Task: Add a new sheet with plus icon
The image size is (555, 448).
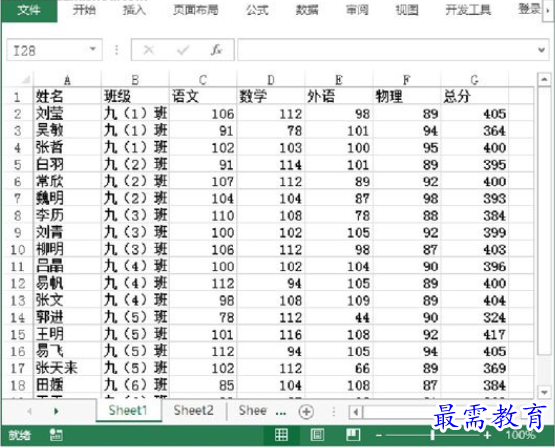Action: point(306,412)
